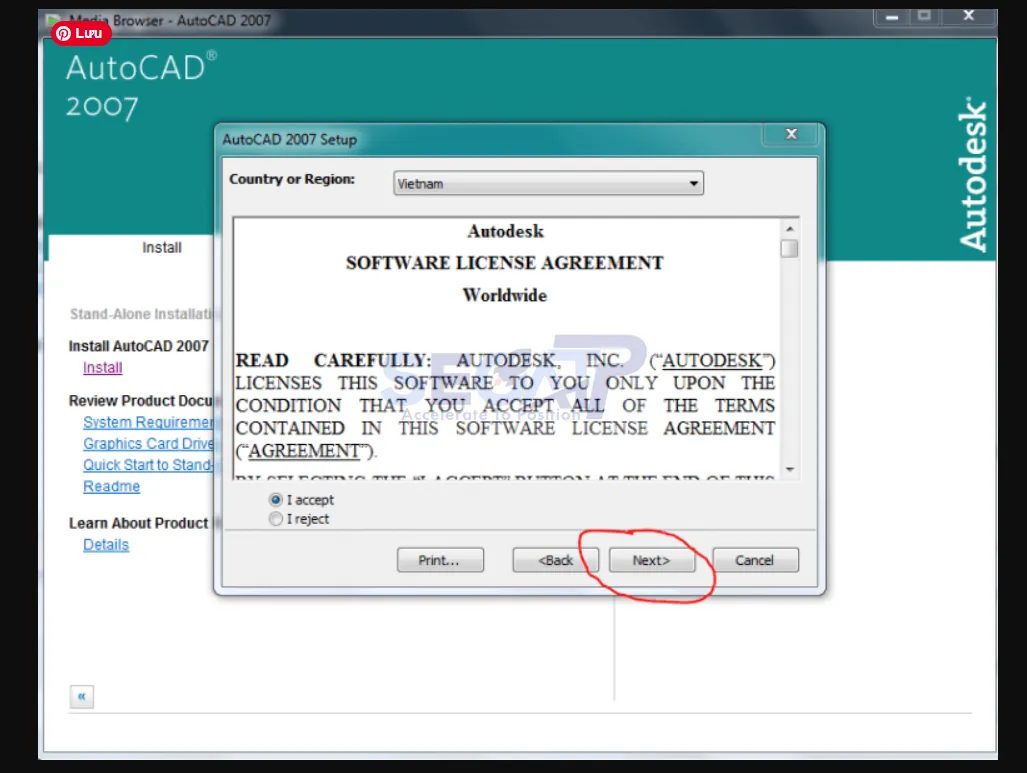Go back using the Back button
This screenshot has width=1027, height=773.
(x=555, y=560)
